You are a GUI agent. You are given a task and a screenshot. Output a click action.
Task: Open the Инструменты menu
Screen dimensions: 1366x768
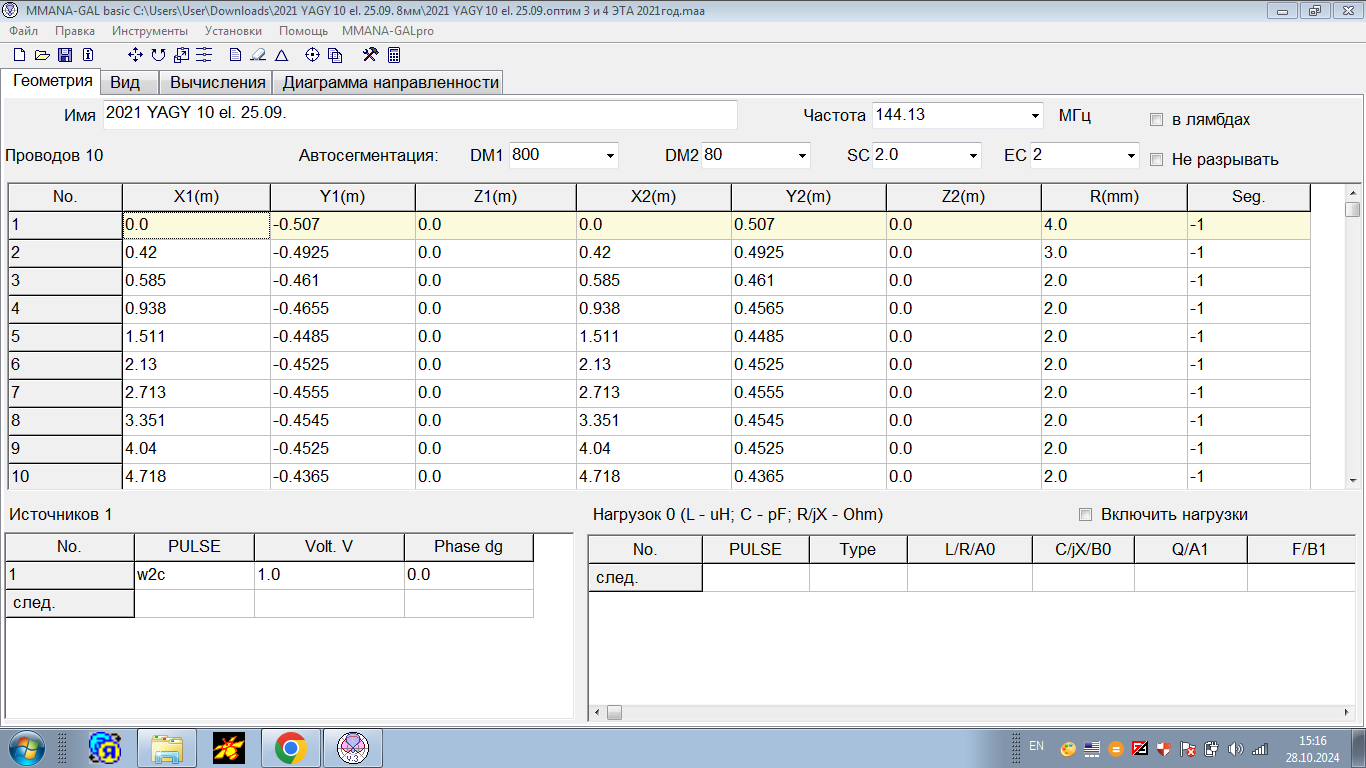click(x=150, y=31)
